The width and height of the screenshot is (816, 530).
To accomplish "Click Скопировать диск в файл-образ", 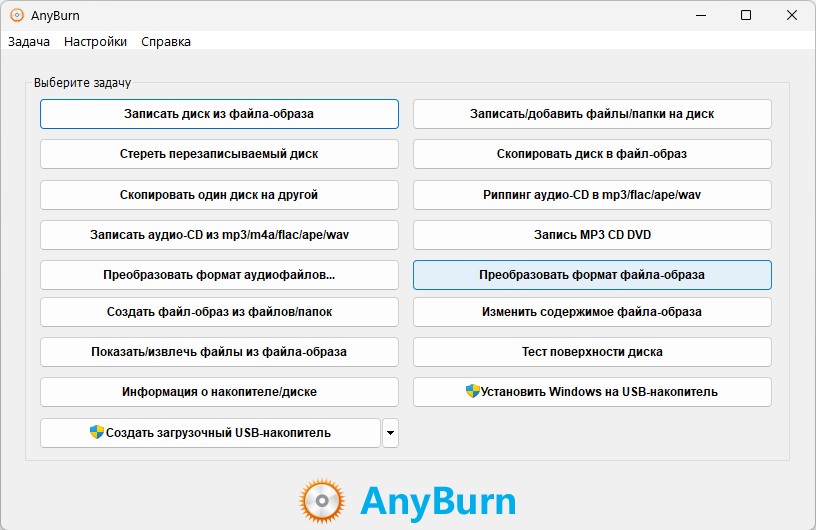I will (x=592, y=154).
